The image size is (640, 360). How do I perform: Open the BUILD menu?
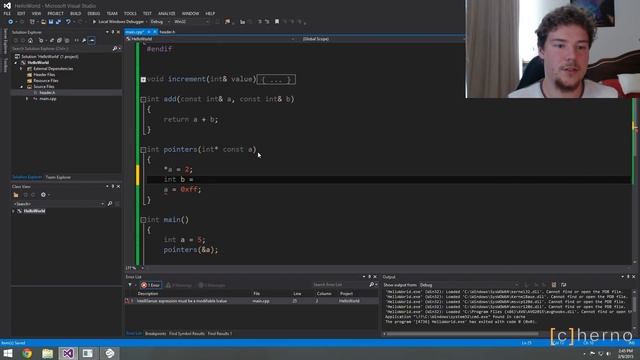pyautogui.click(x=76, y=13)
